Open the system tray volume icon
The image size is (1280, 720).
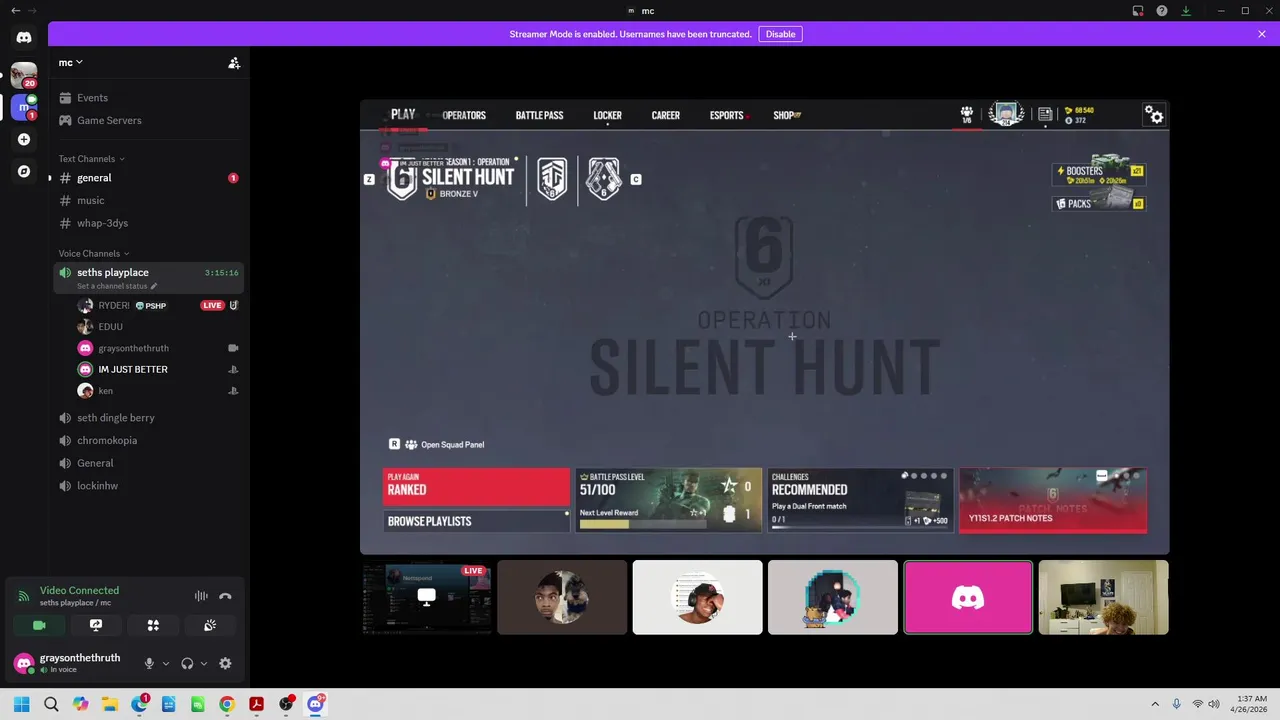click(x=1214, y=704)
